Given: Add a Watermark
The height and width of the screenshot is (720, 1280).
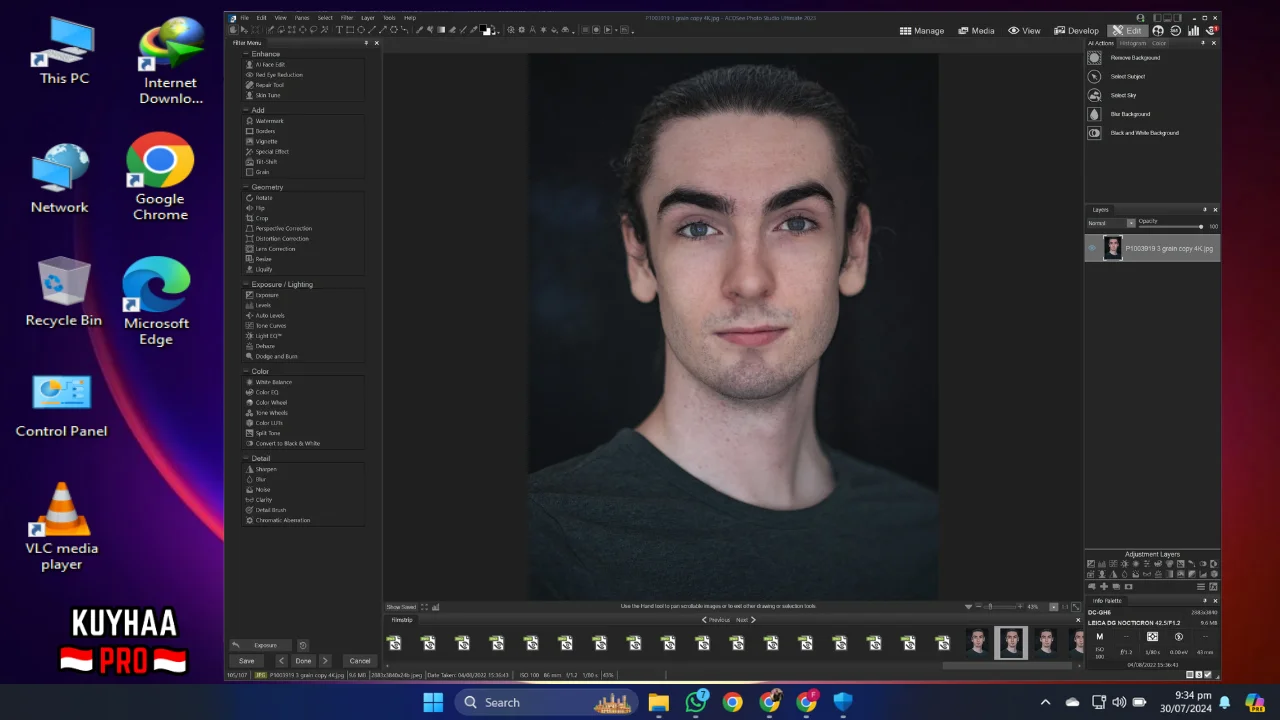Looking at the screenshot, I should 269,121.
